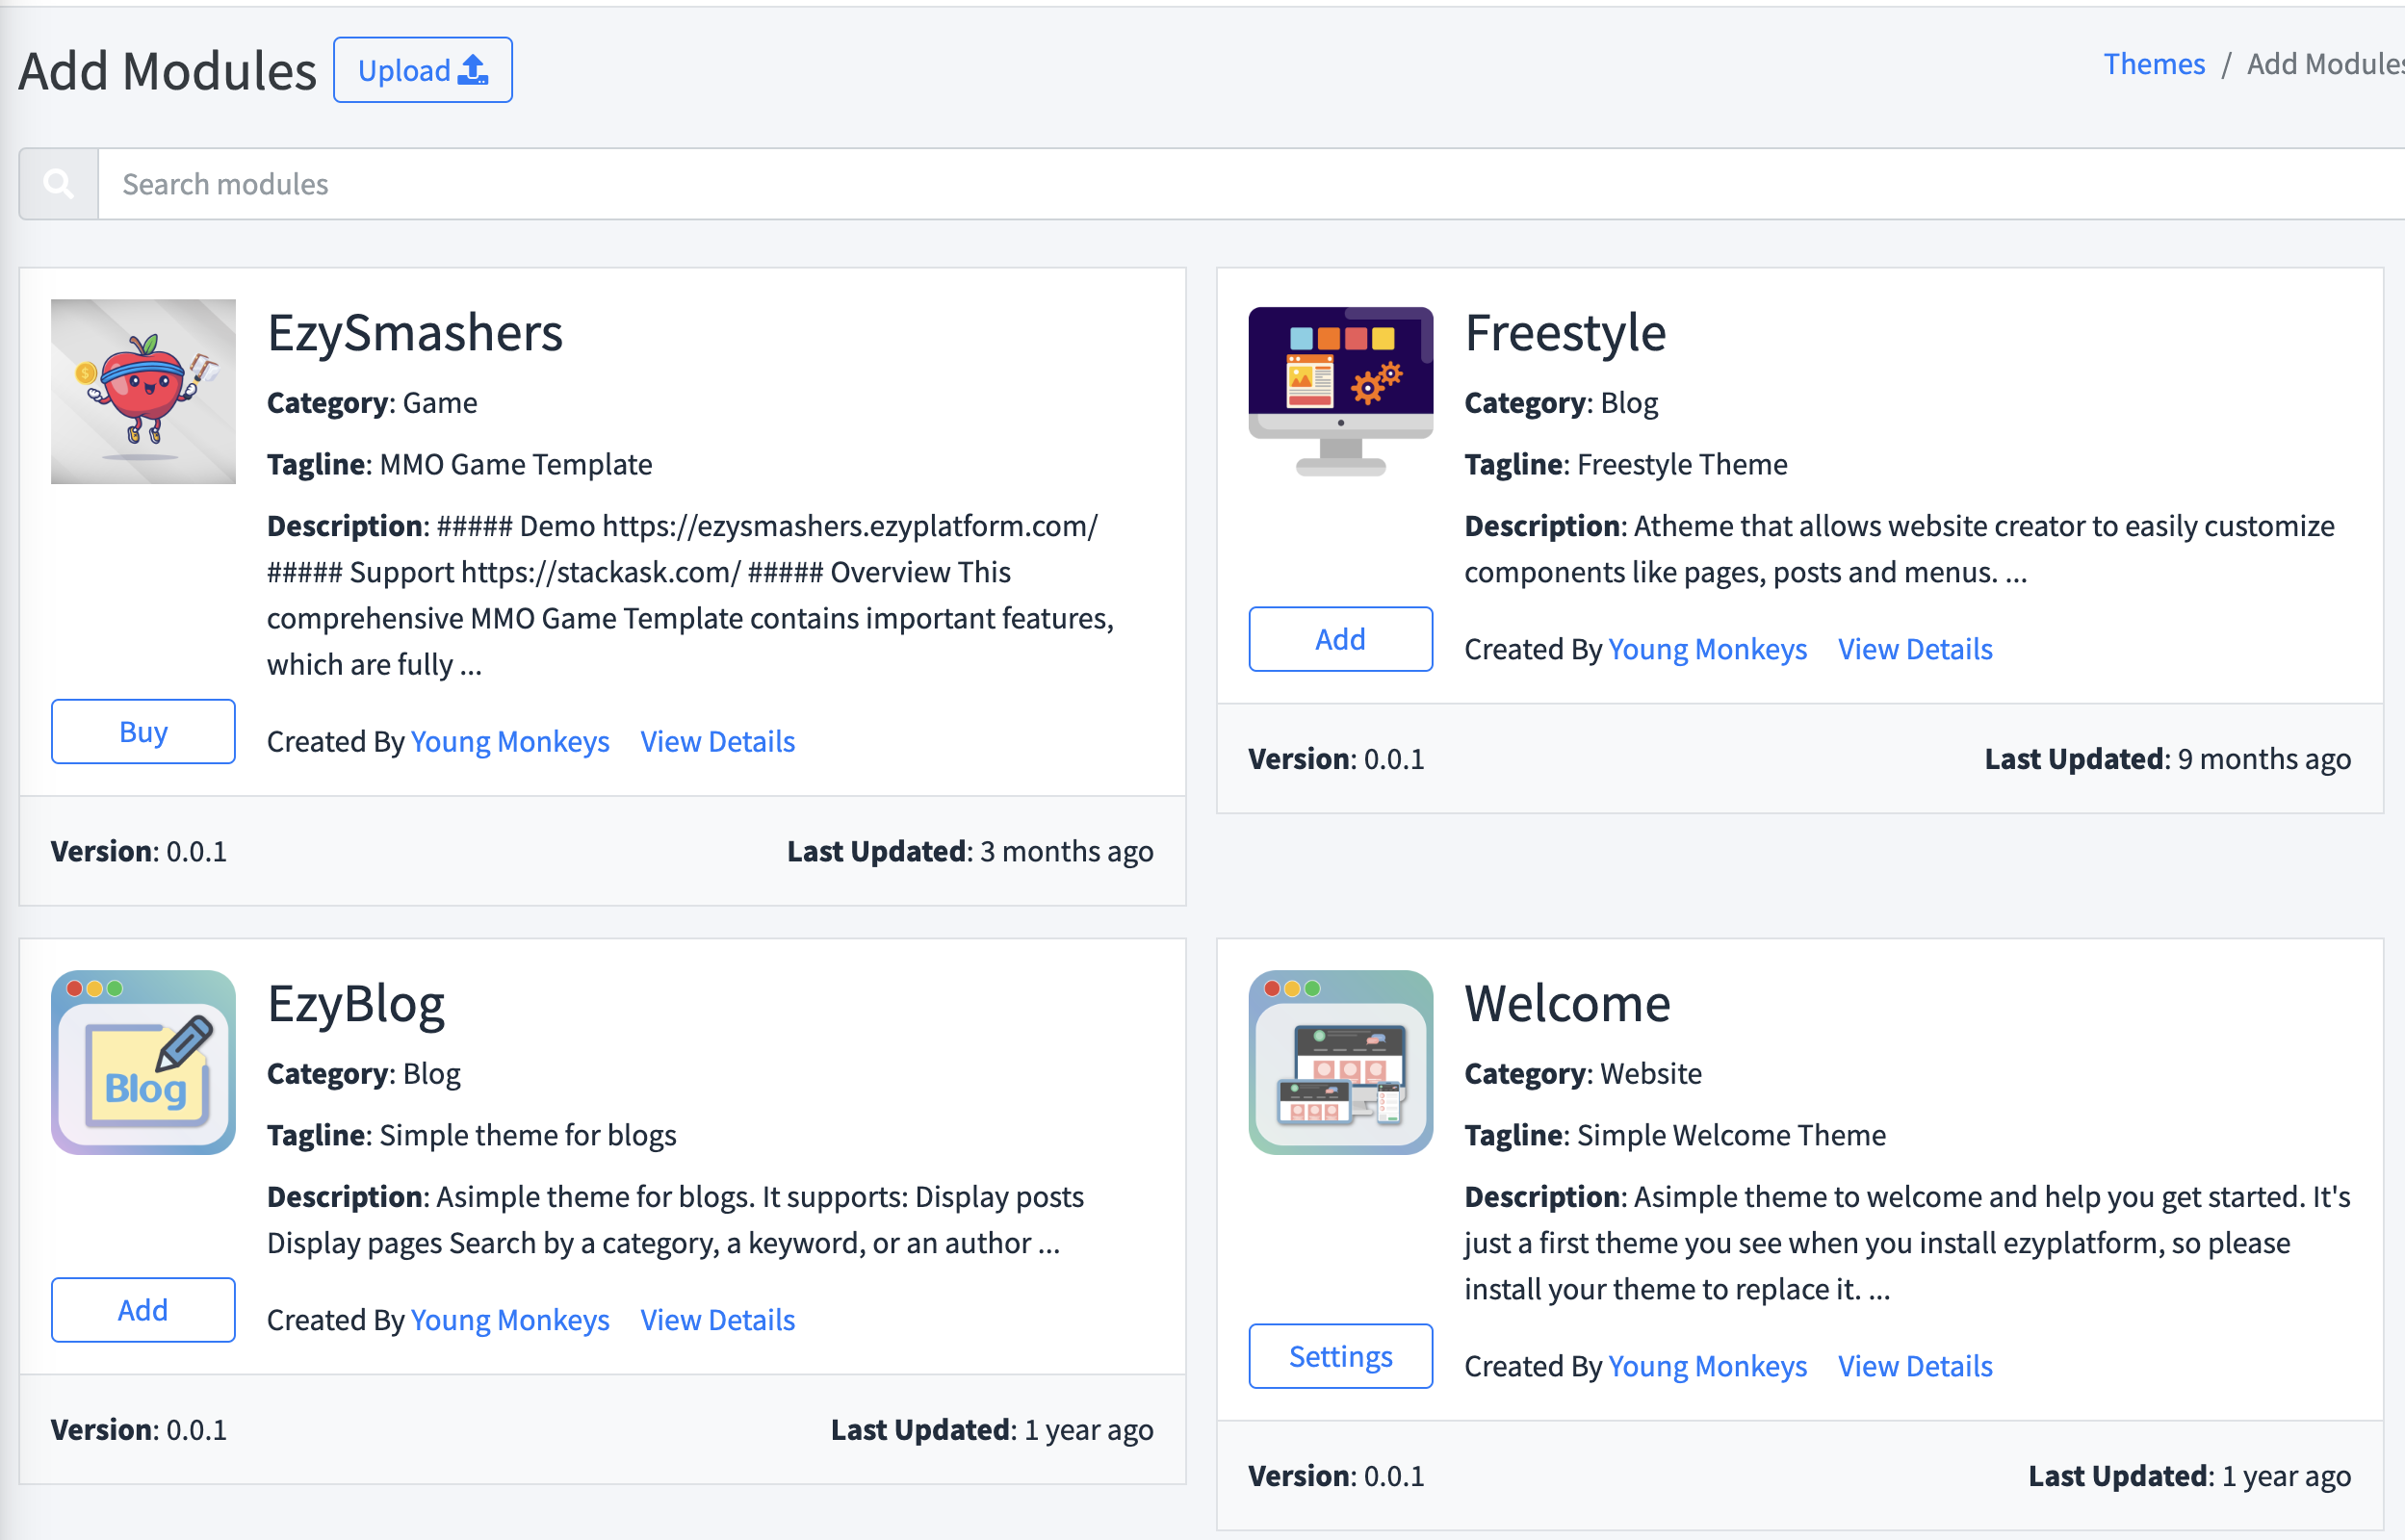
Task: Buy the EzySmashers module
Action: [143, 731]
